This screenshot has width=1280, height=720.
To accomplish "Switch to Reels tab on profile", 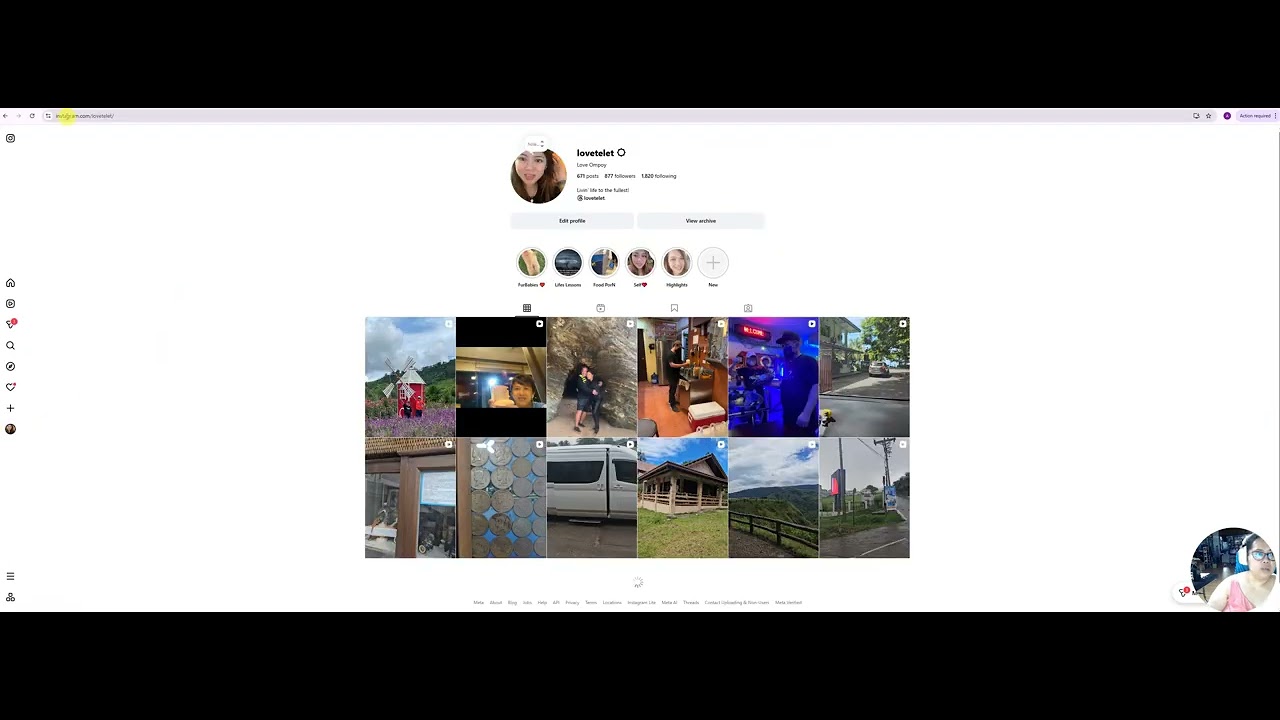I will click(600, 308).
